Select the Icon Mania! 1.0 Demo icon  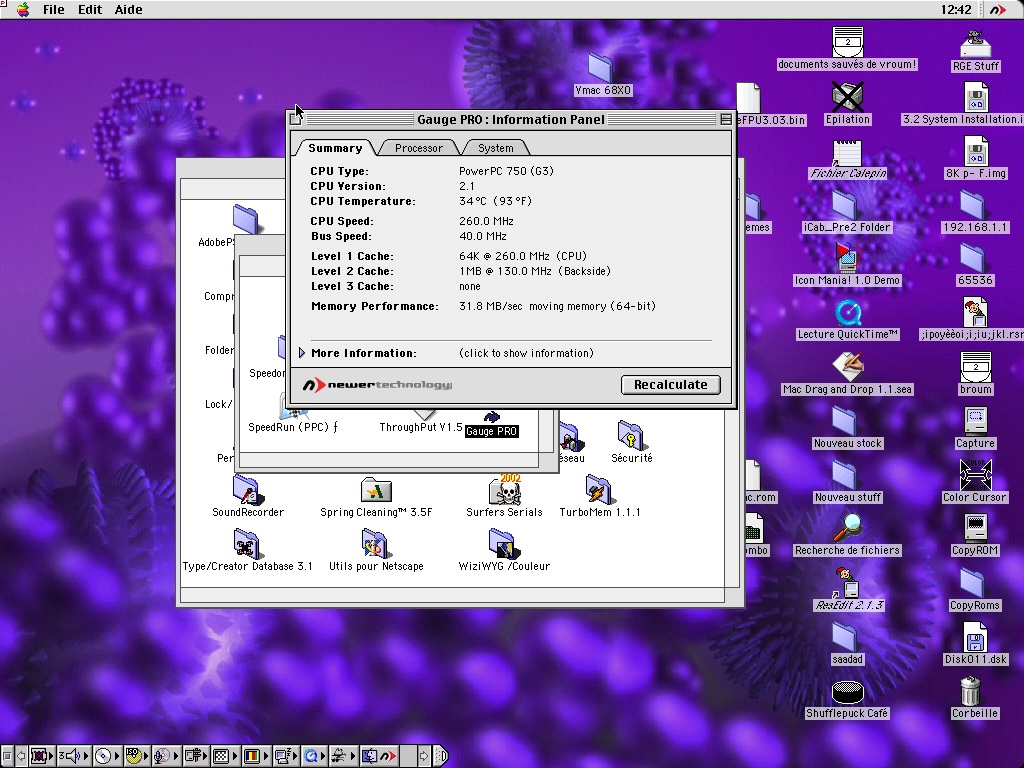847,257
